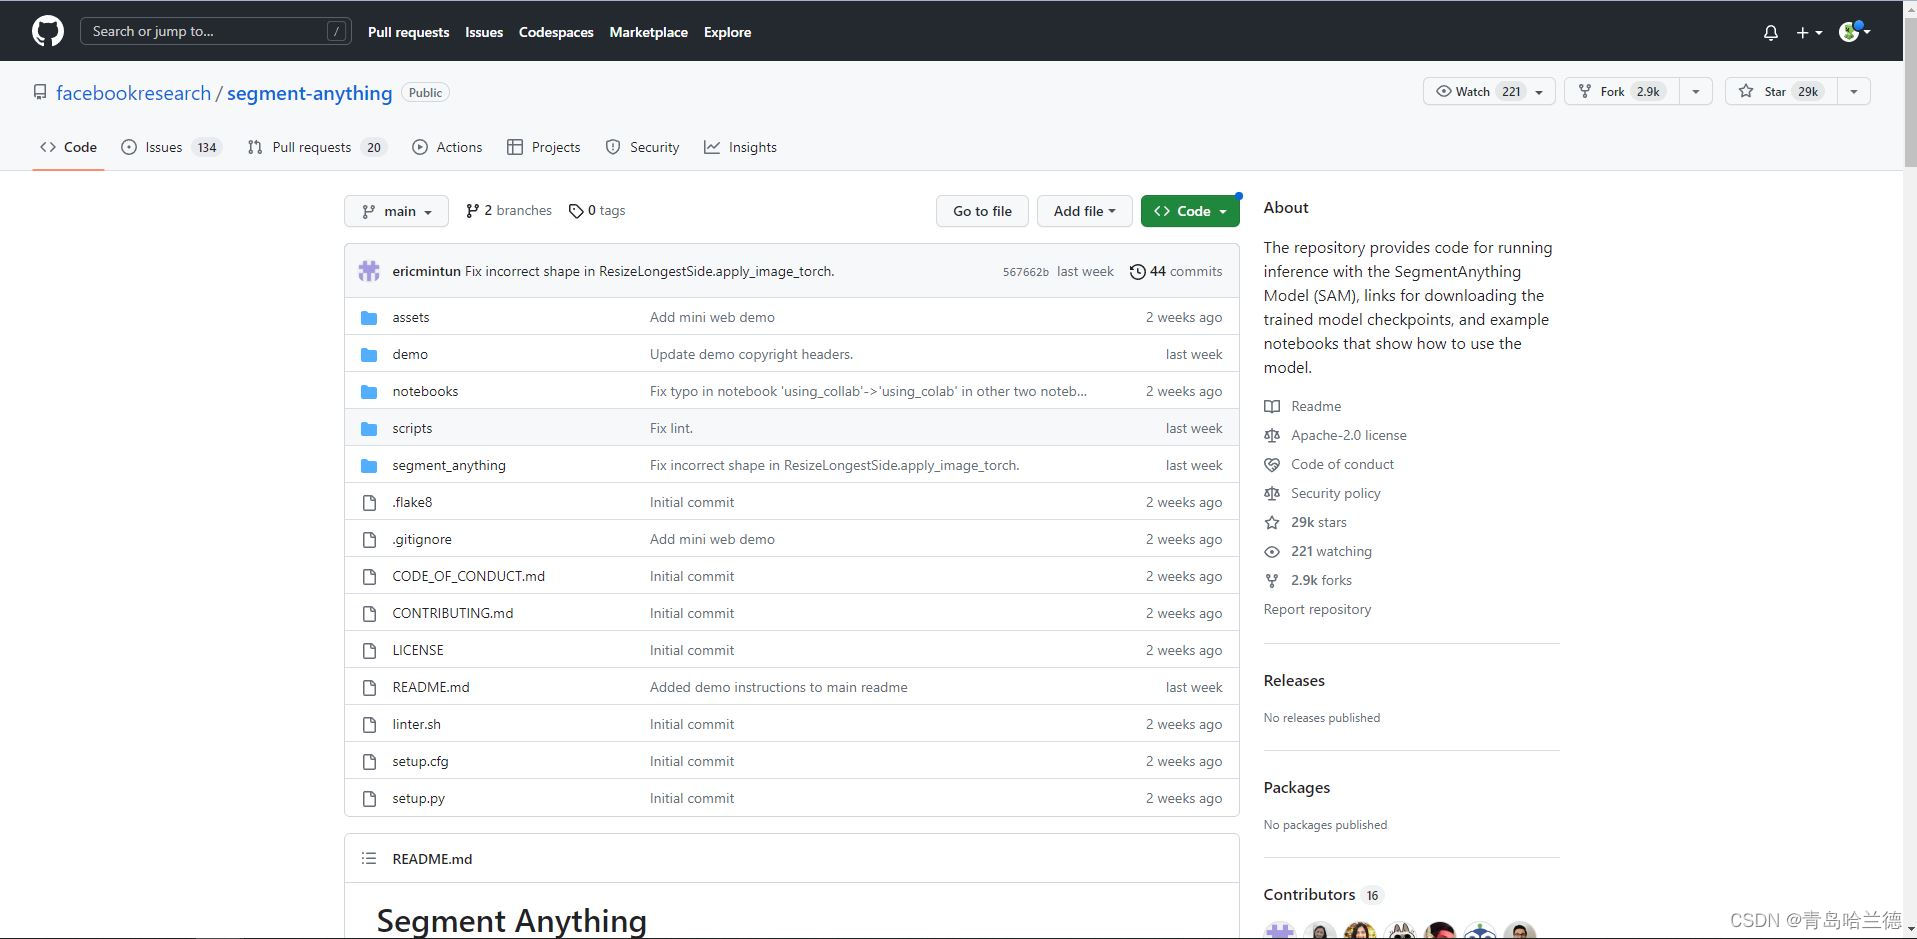Open the main branch selector
Viewport: 1917px width, 939px height.
pos(396,211)
